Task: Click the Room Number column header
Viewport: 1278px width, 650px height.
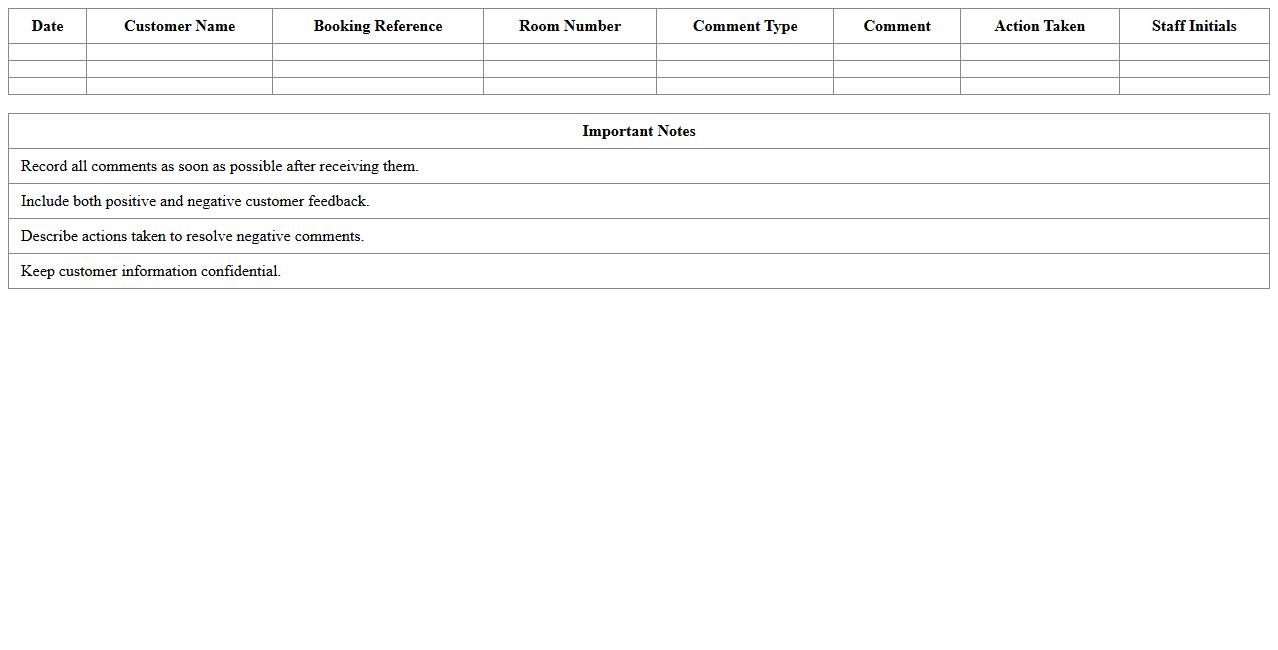Action: coord(569,26)
